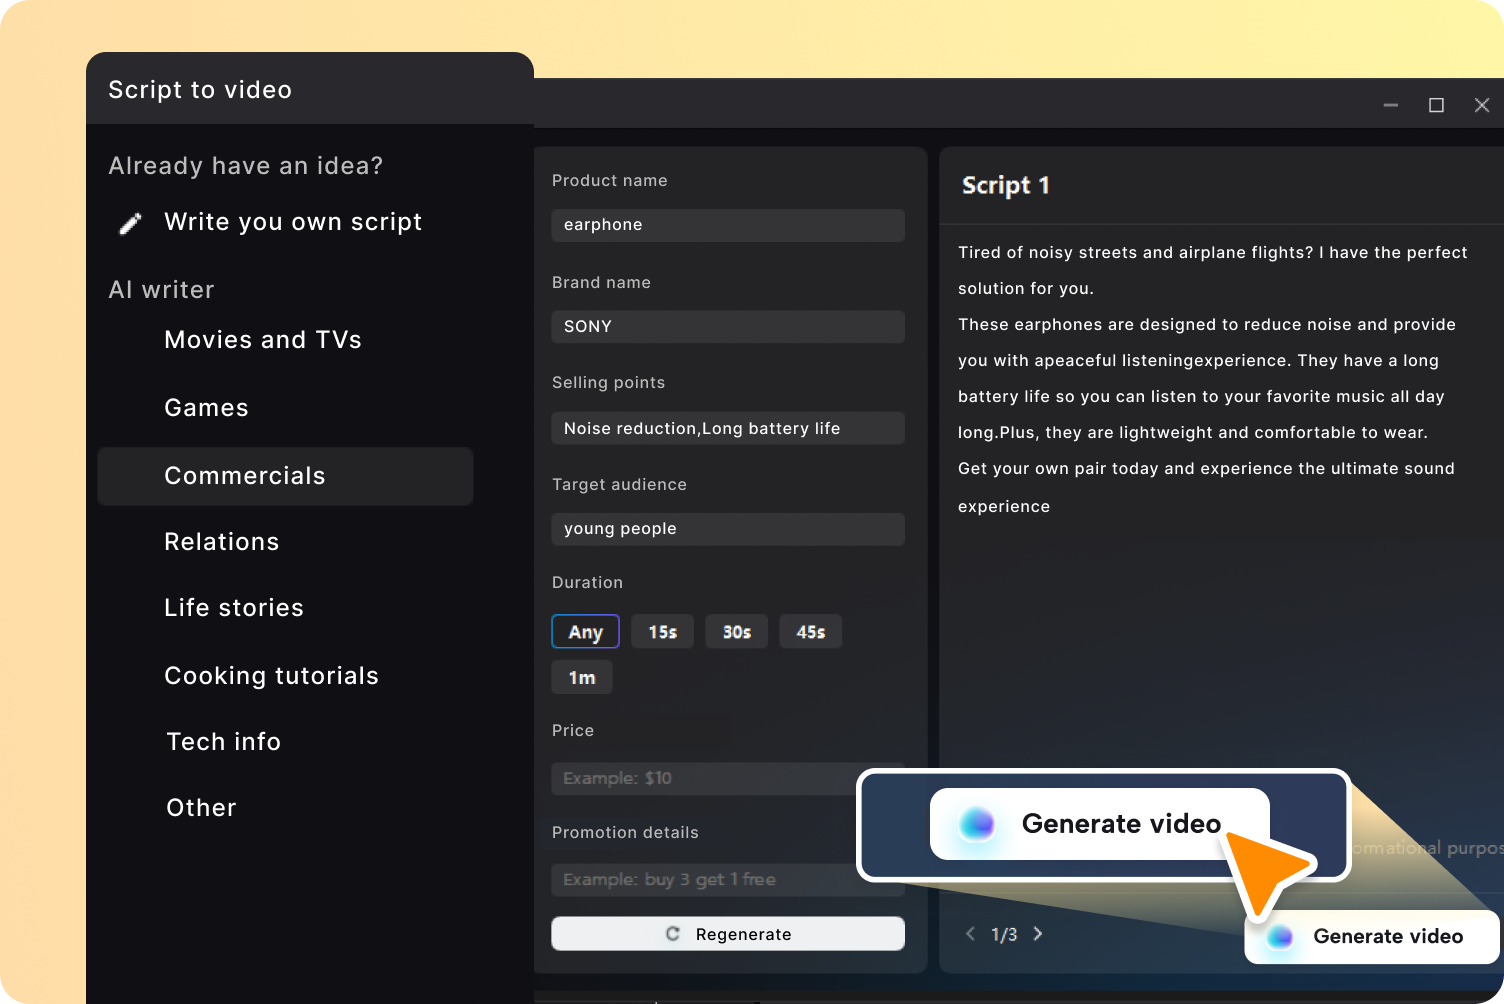Go to previous script with left chevron
The height and width of the screenshot is (1004, 1504).
(970, 934)
